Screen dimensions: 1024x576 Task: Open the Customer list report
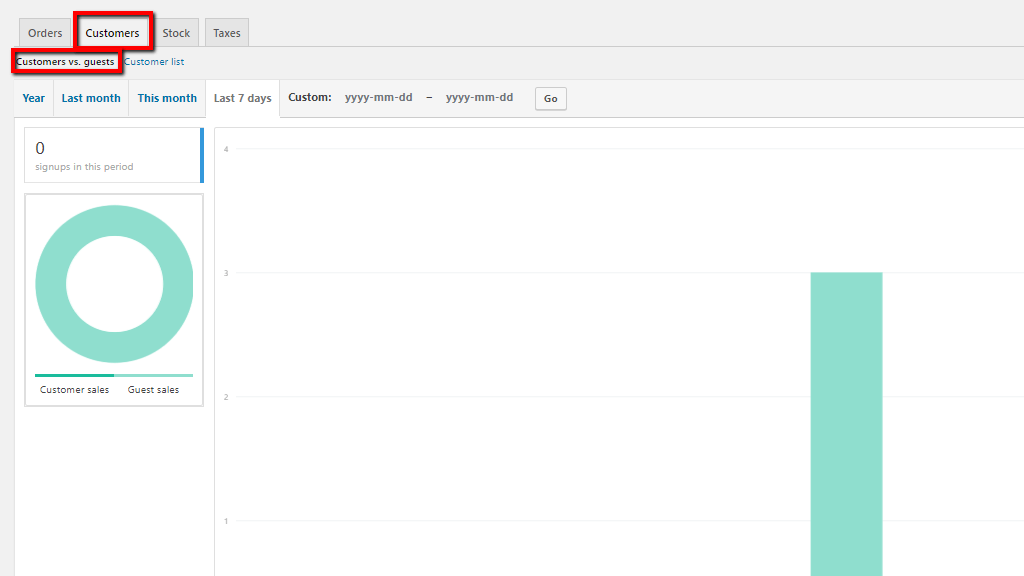[154, 62]
